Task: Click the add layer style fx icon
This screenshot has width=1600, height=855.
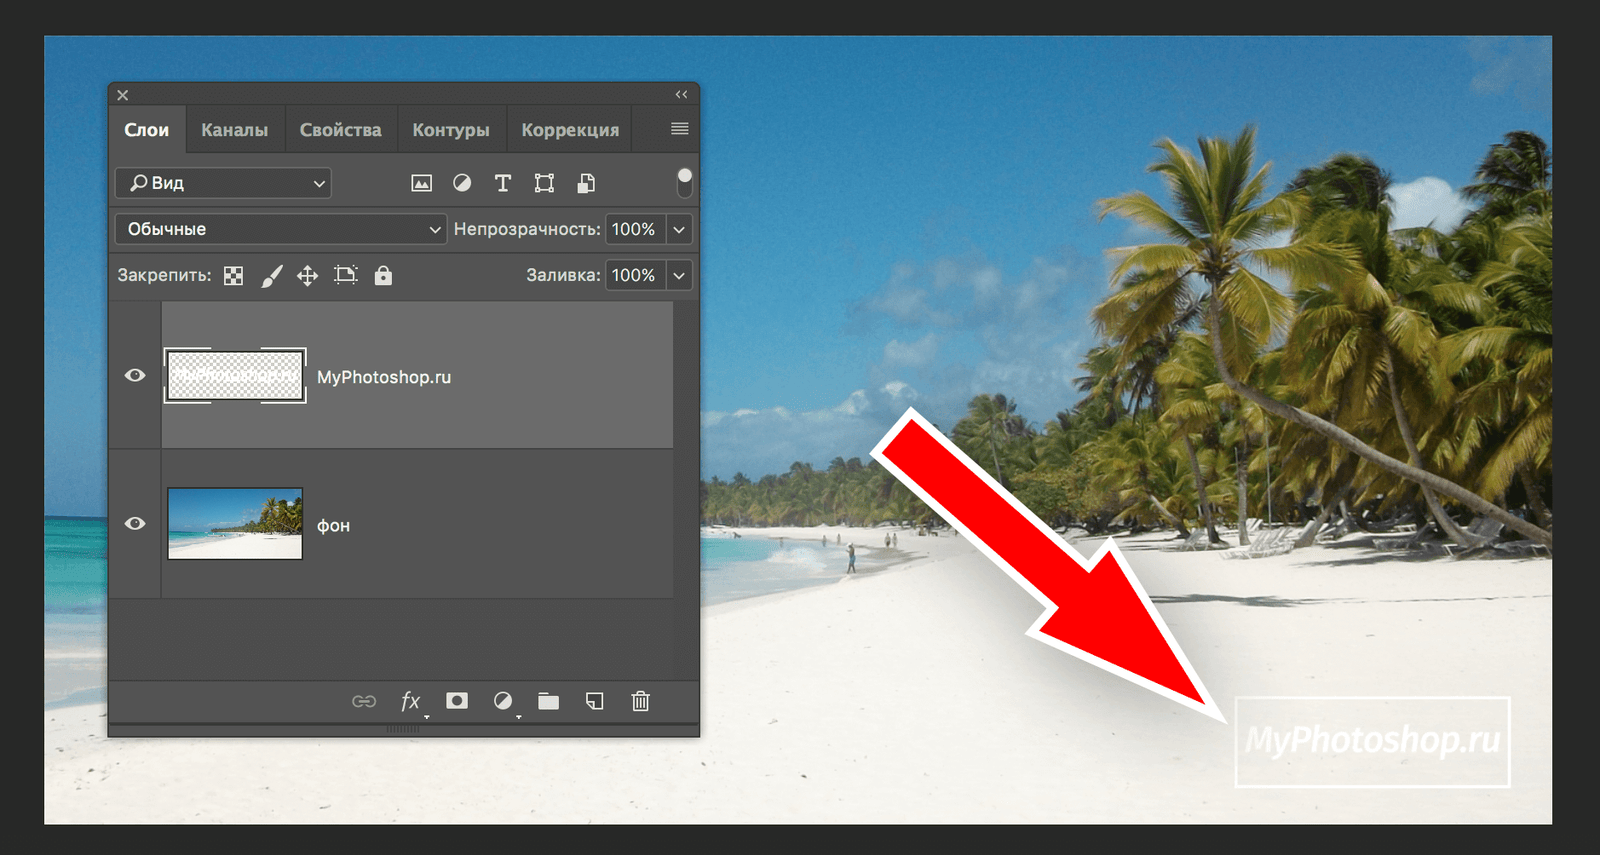Action: tap(410, 701)
